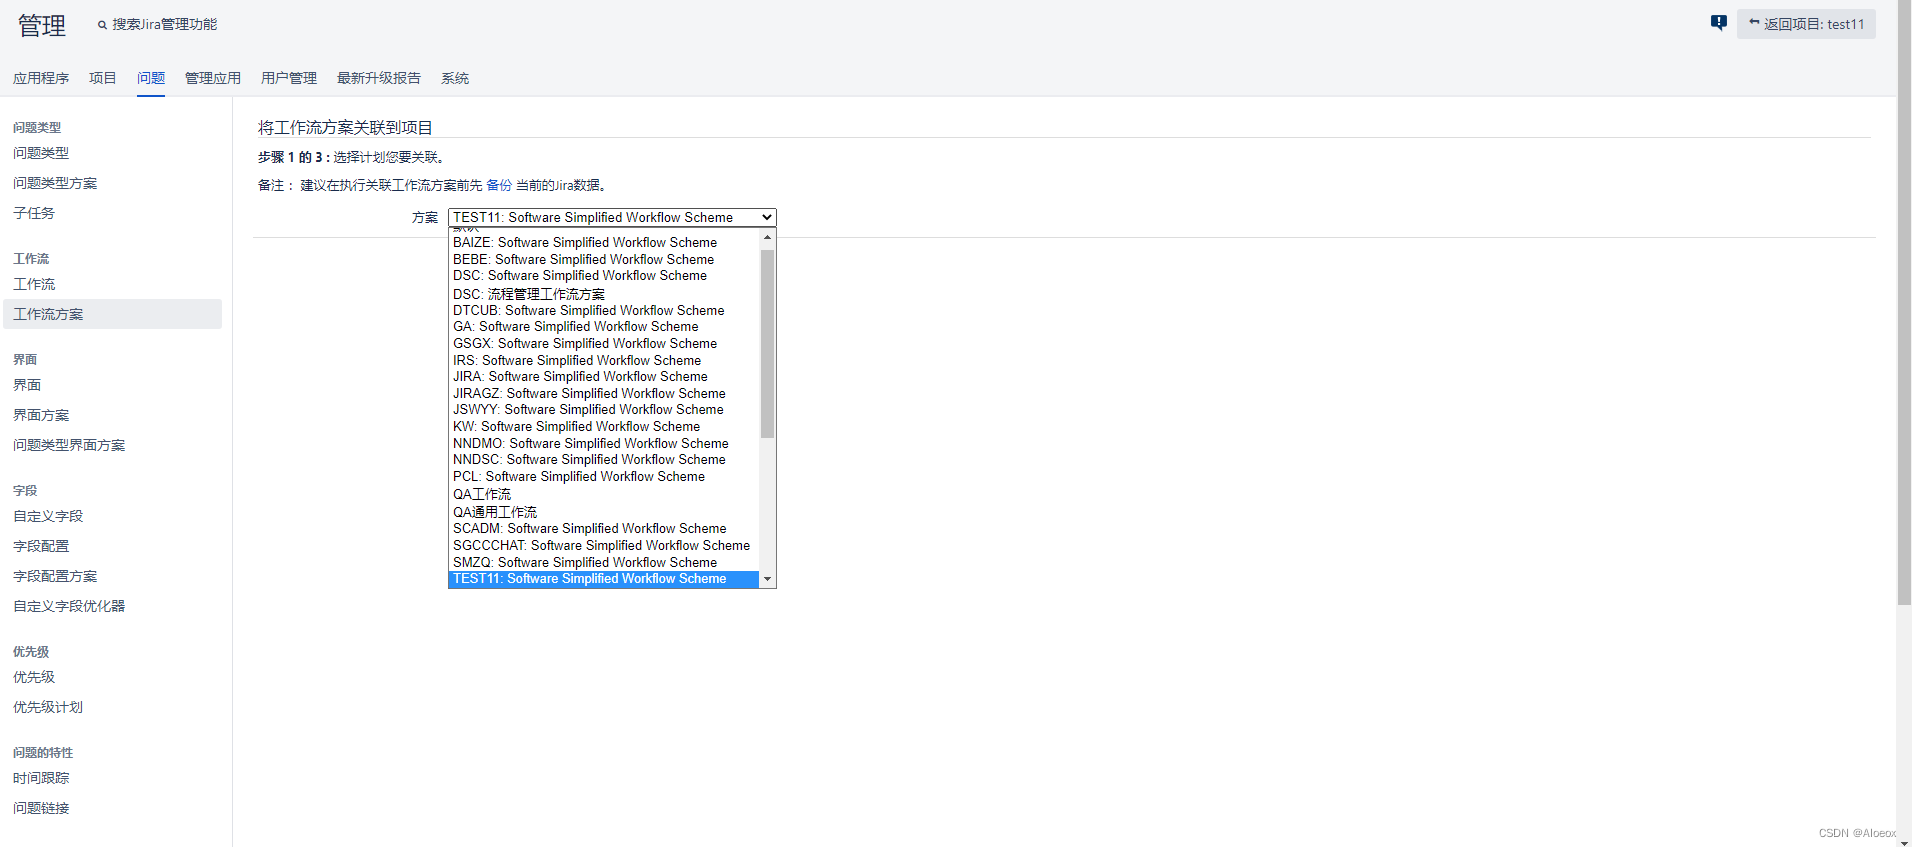Select BAIZE workflow scheme option
The image size is (1912, 847).
click(x=585, y=242)
